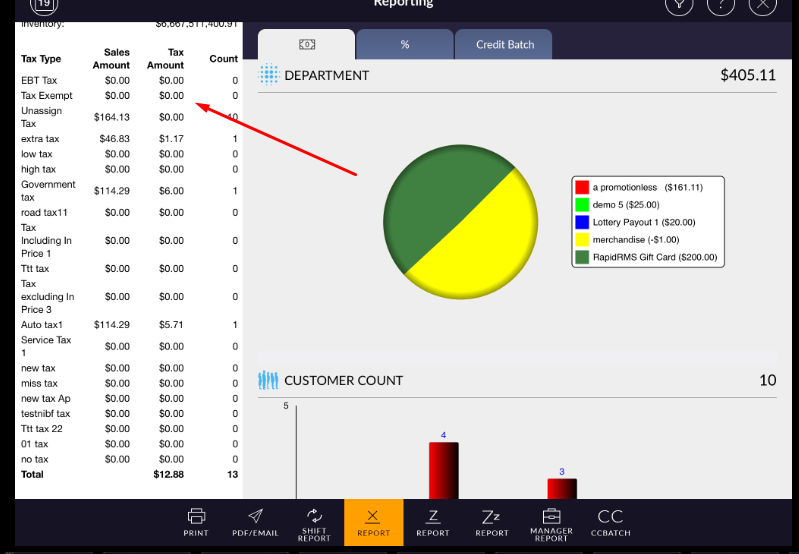
Task: Open the Manager Report briefcase icon
Action: [551, 522]
